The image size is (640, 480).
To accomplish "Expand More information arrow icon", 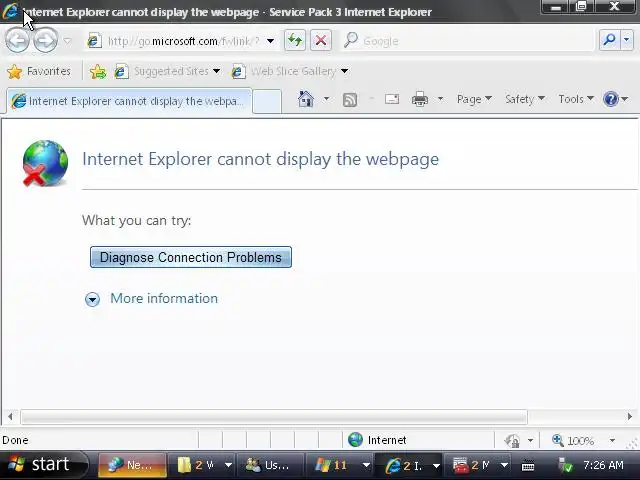I will 92,299.
